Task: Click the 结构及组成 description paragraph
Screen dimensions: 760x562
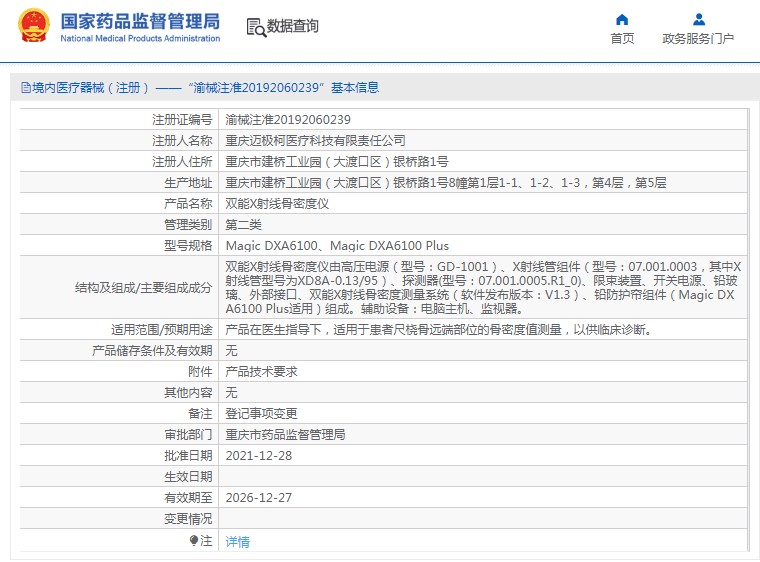Action: [x=483, y=288]
